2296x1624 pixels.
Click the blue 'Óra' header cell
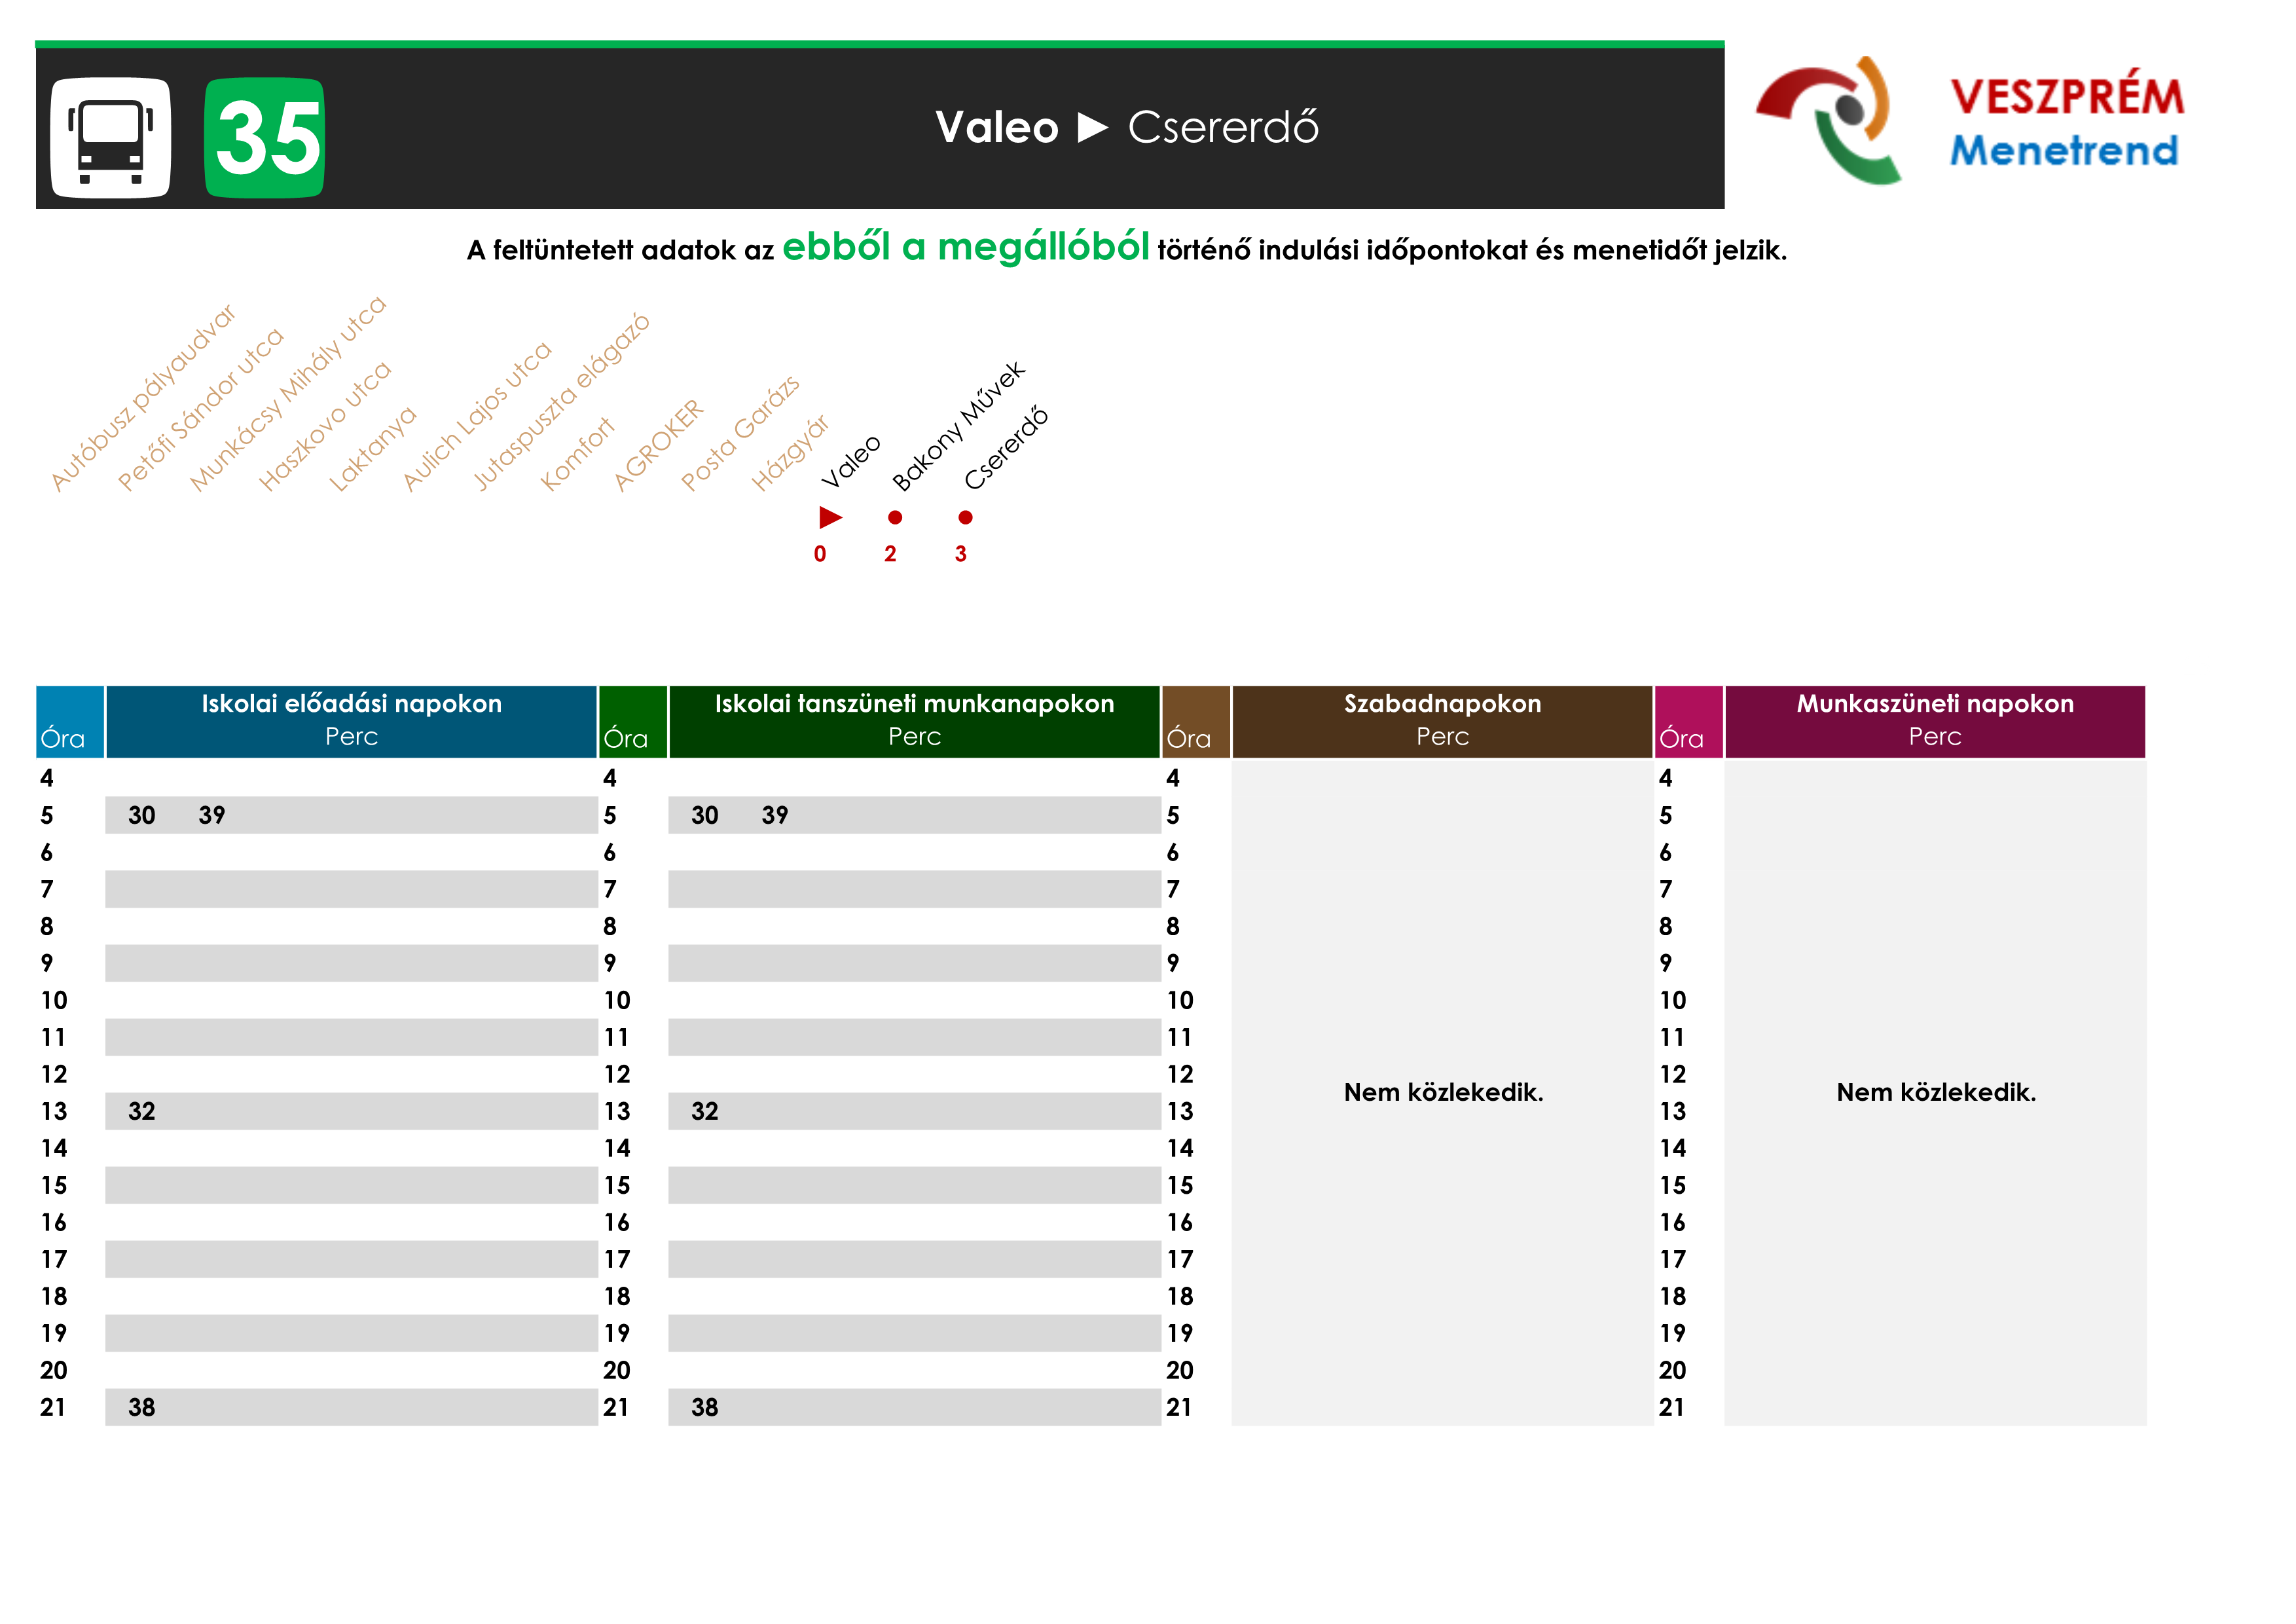coord(70,721)
